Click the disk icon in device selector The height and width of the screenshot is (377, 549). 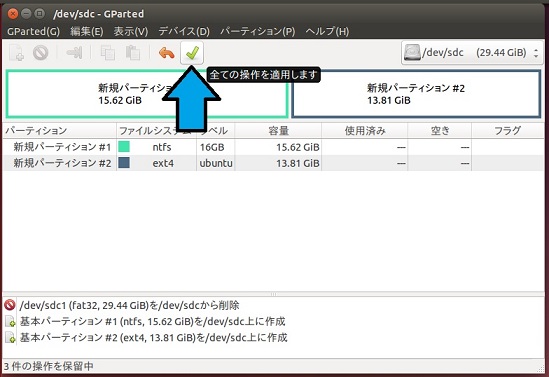pyautogui.click(x=412, y=53)
